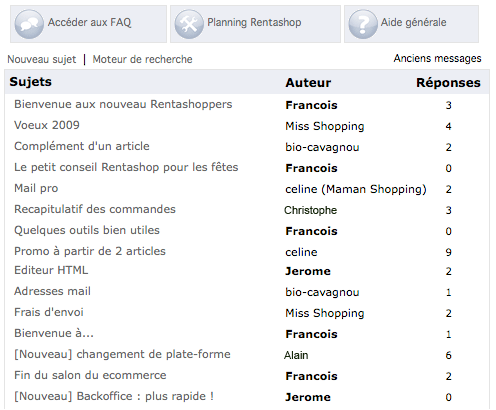Click author Miss Shopping on Voeux 2009 row
The width and height of the screenshot is (496, 410).
325,126
